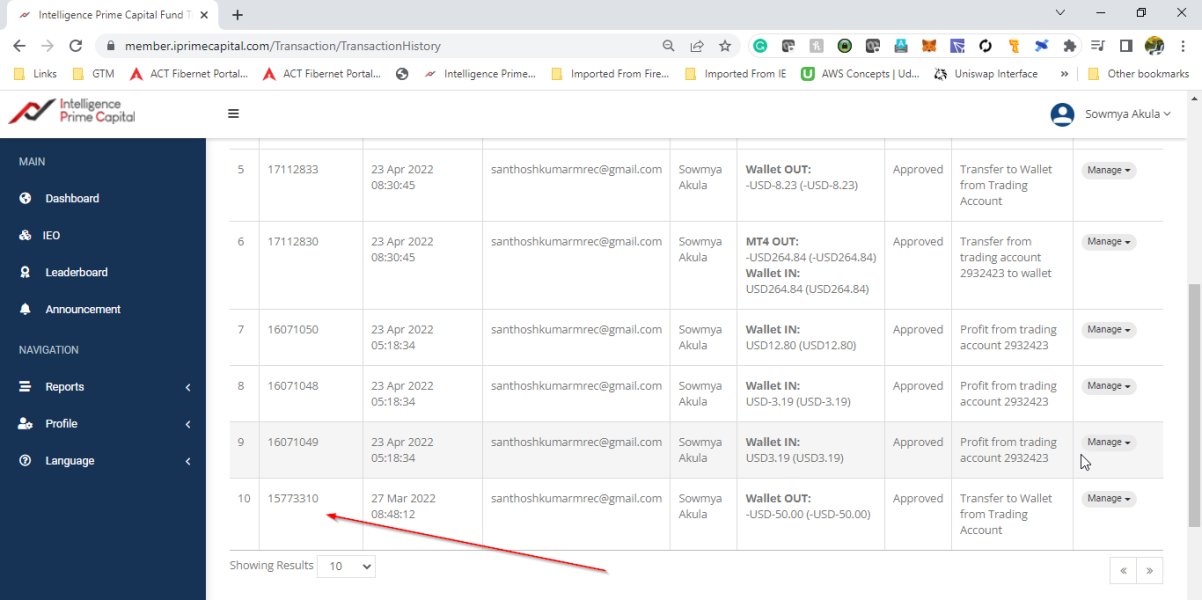Open IEO from the sidebar
Viewport: 1202px width, 600px height.
click(x=51, y=236)
